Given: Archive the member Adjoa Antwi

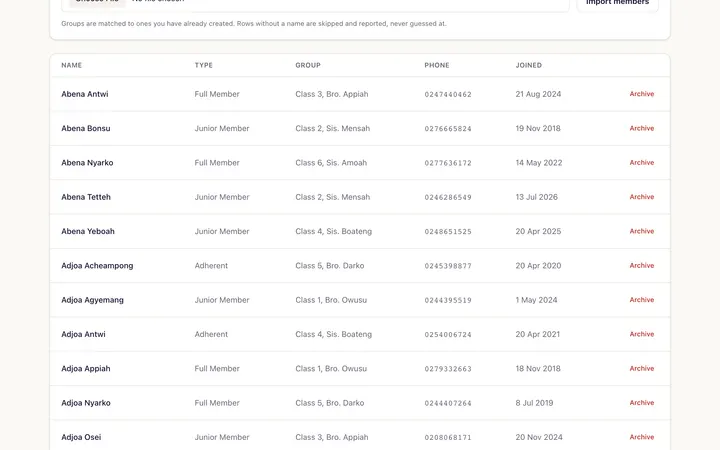Looking at the screenshot, I should point(641,334).
